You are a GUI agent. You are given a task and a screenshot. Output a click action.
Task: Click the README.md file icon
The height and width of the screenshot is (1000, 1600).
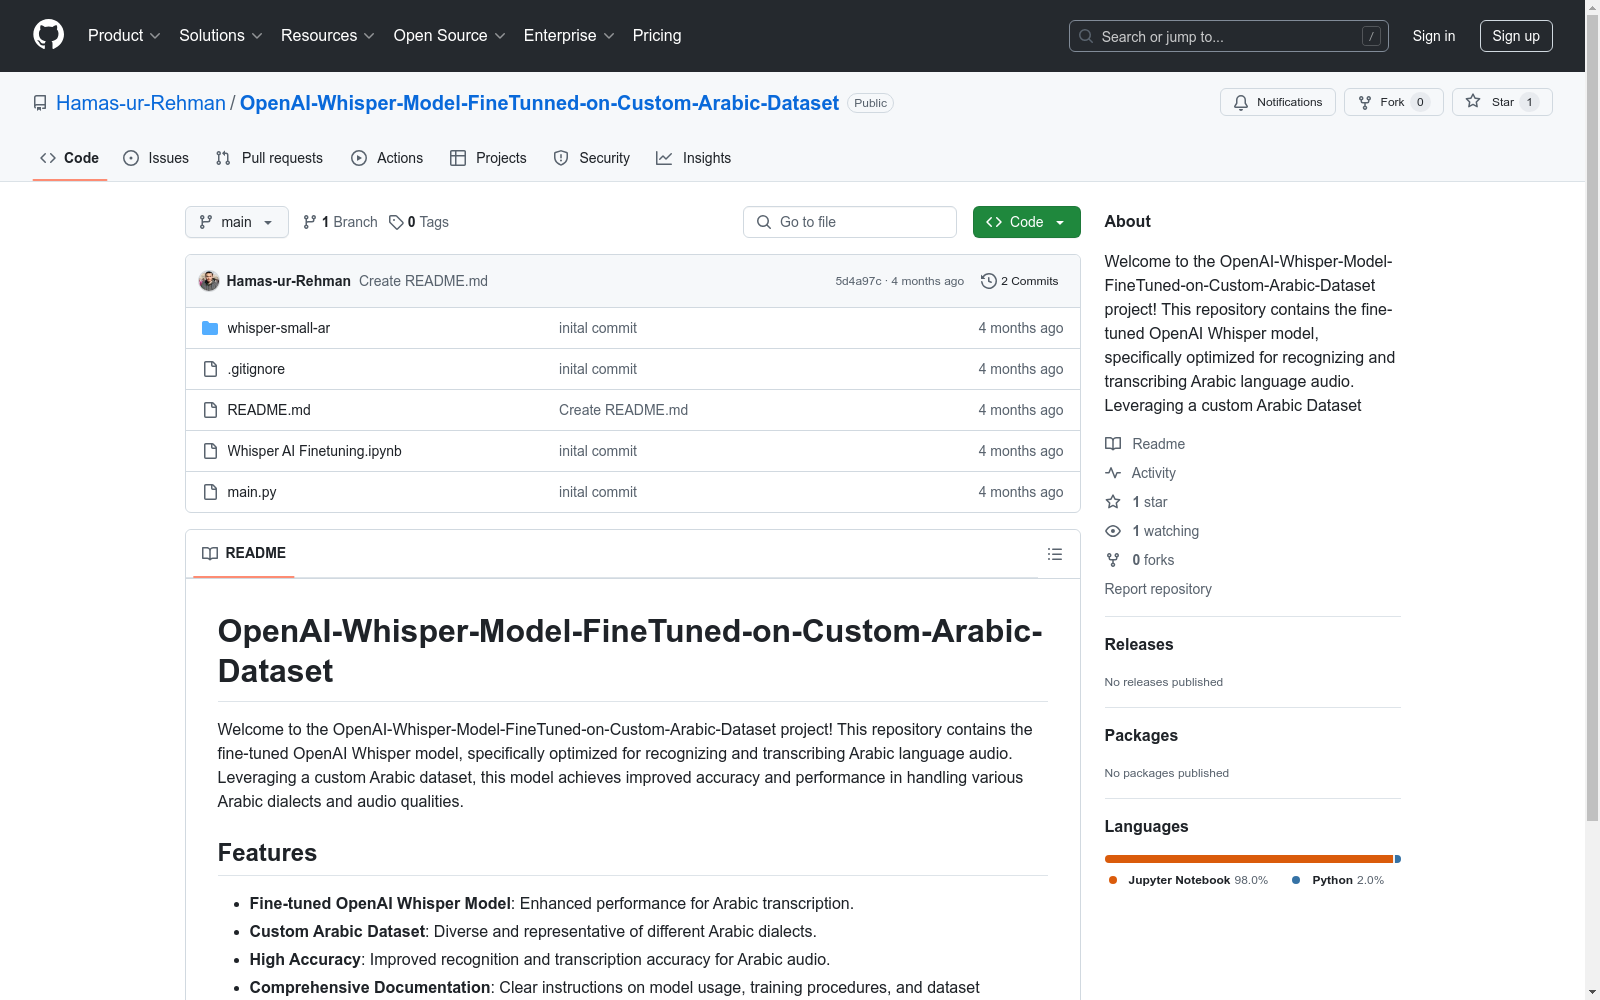click(x=210, y=410)
